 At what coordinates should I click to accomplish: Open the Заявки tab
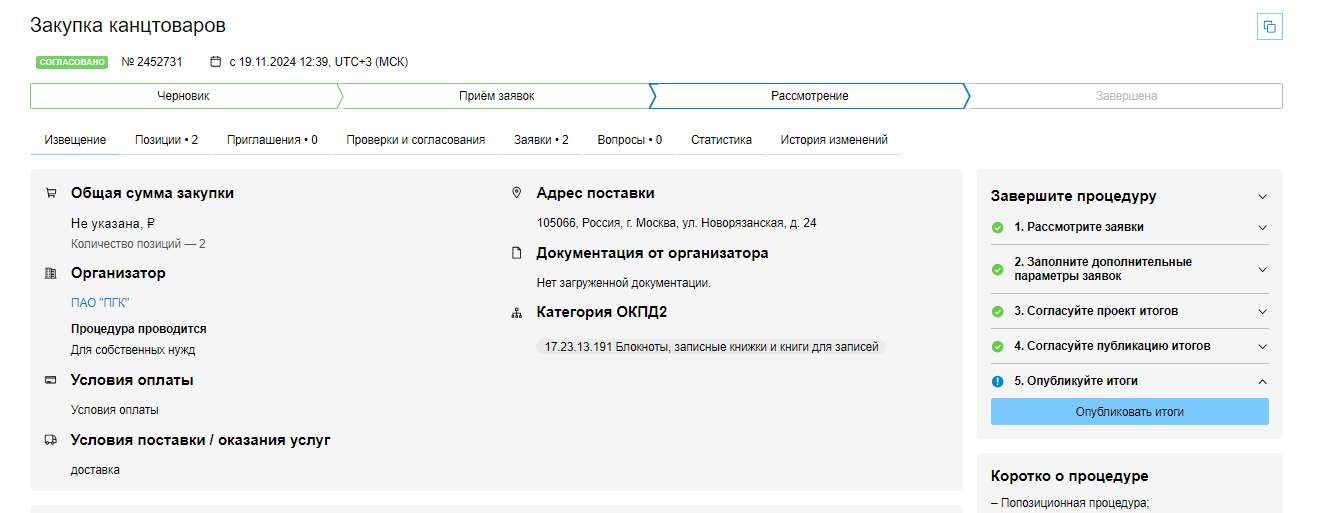click(x=541, y=140)
